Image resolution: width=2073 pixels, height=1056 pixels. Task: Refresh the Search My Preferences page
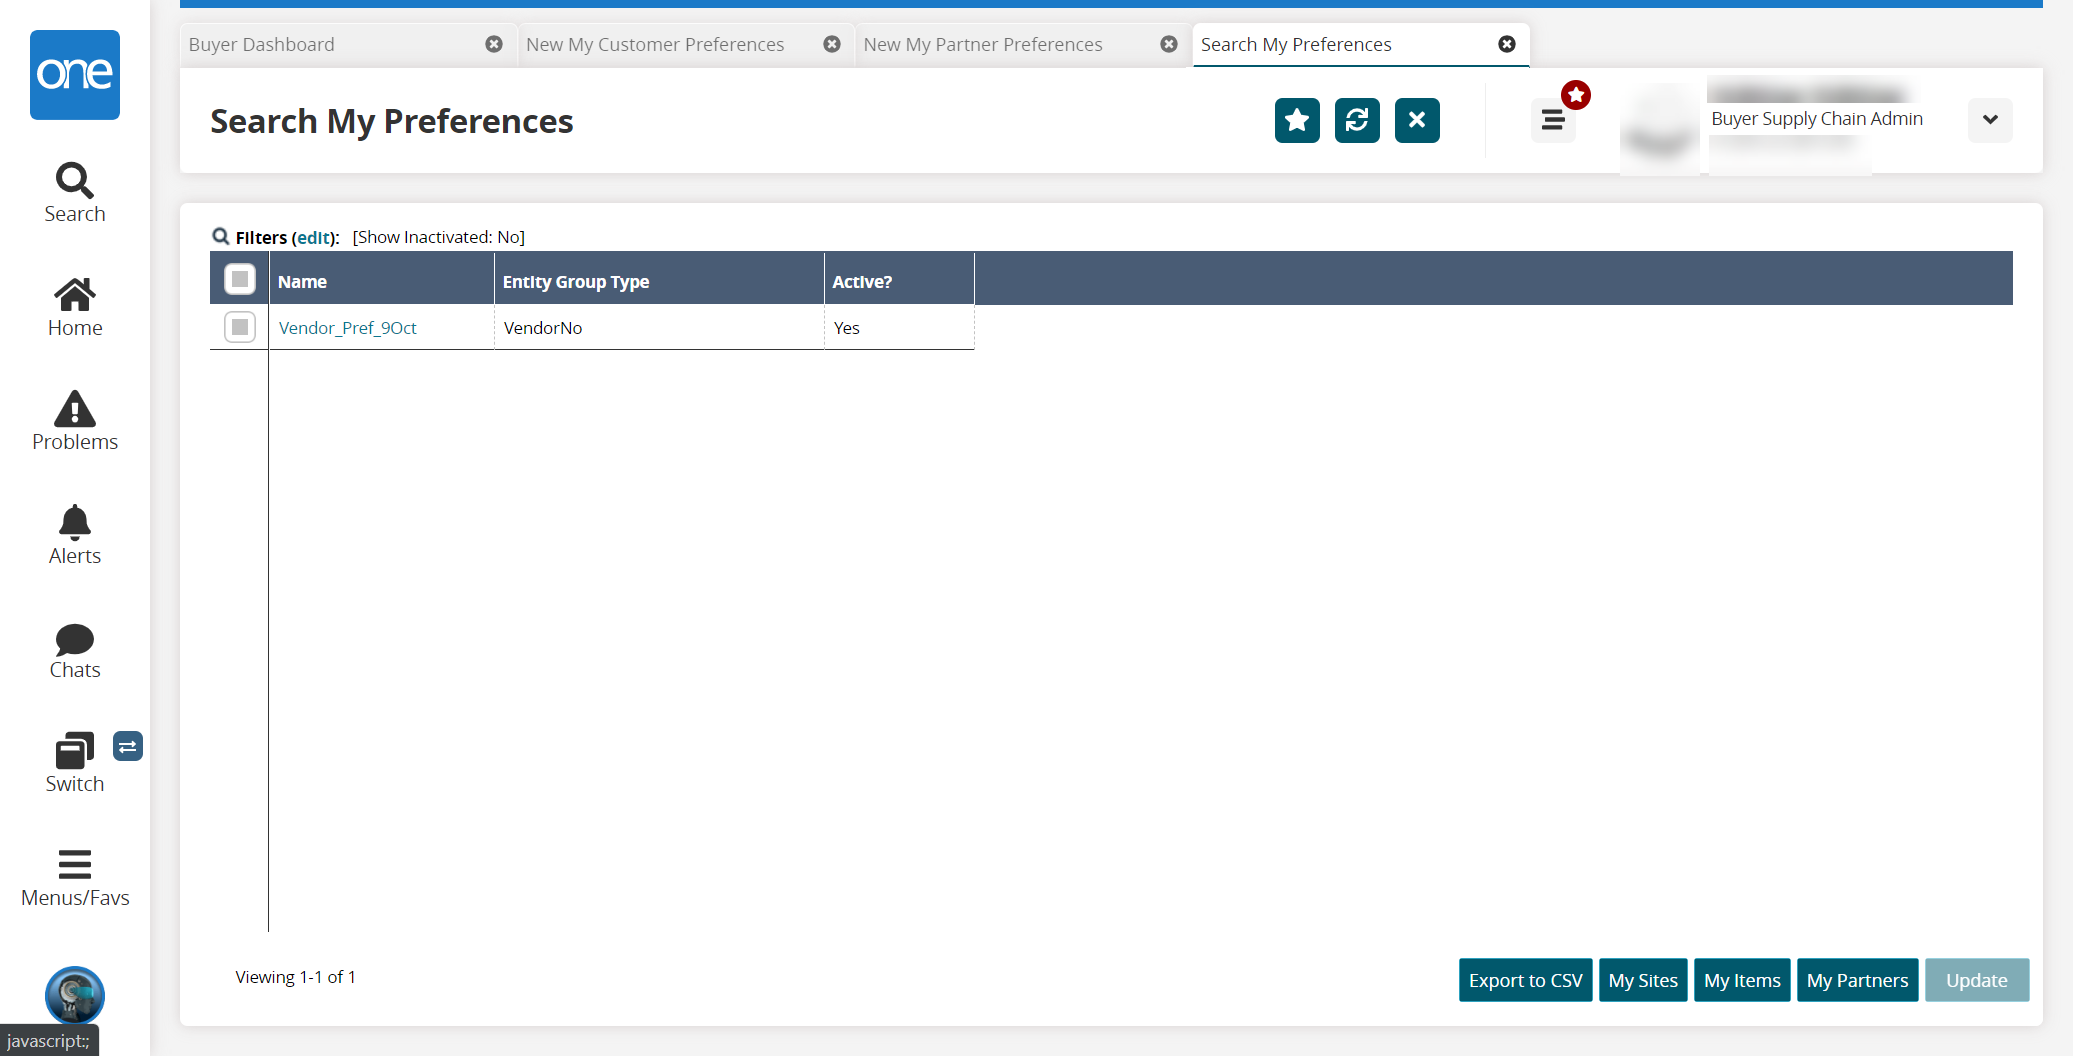click(x=1357, y=121)
